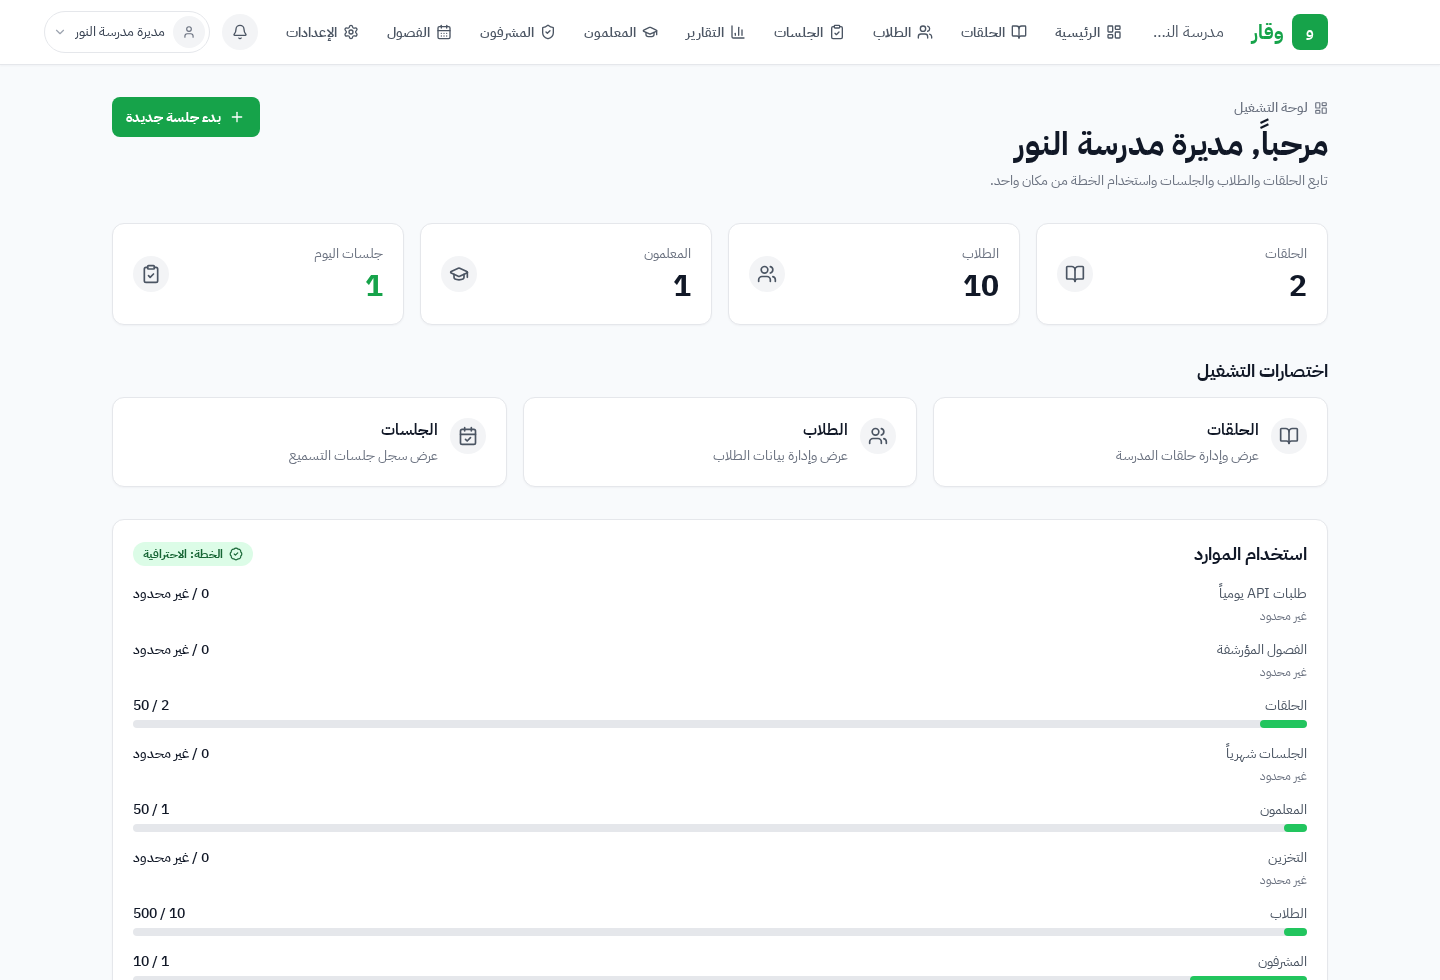Open the الفصول navbar item
Viewport: 1440px width, 980px height.
coord(419,32)
